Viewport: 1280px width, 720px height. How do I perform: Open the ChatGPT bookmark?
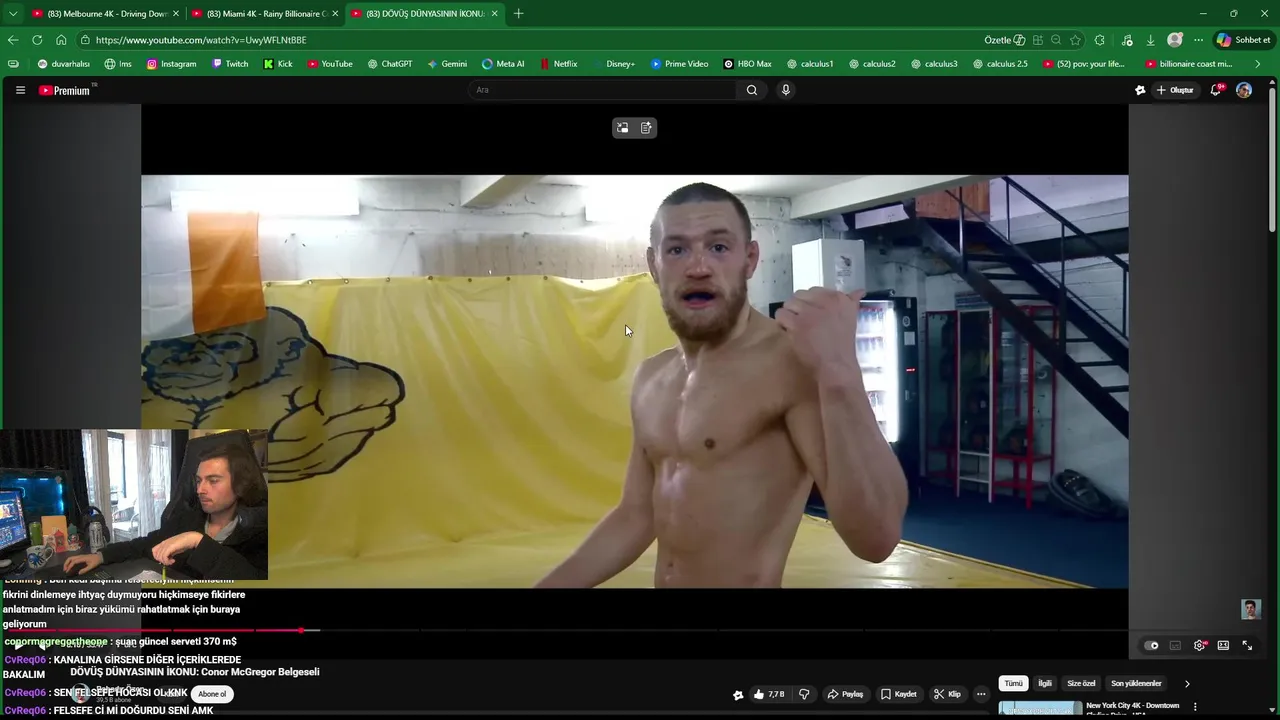(x=390, y=64)
